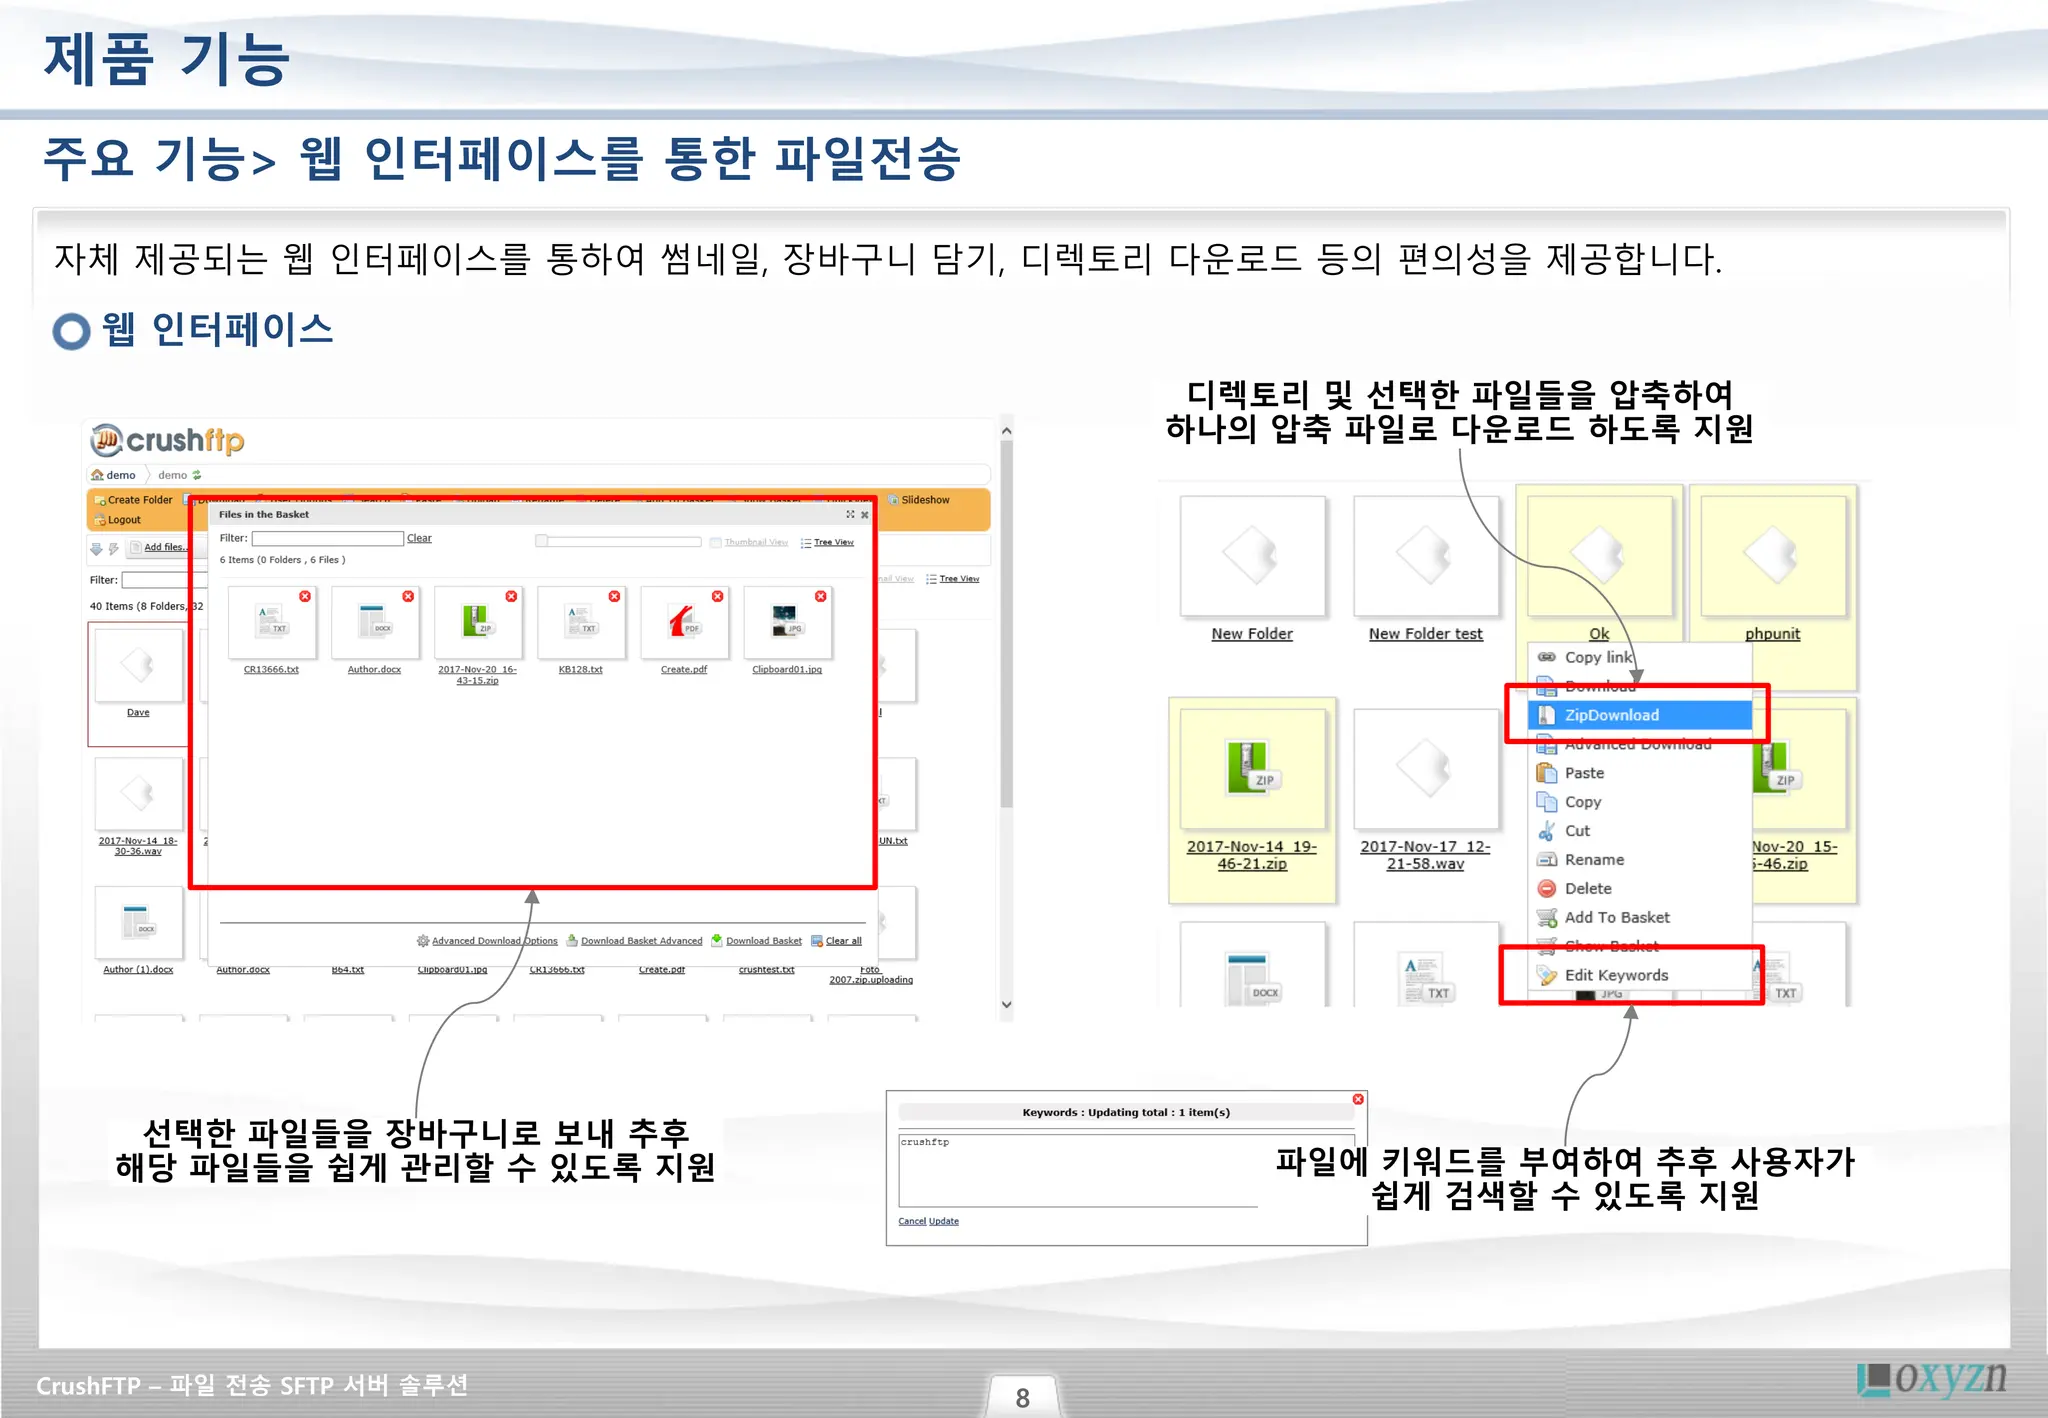Choose ZipDownload from the context menu
This screenshot has height=1418, width=2048.
(1641, 715)
